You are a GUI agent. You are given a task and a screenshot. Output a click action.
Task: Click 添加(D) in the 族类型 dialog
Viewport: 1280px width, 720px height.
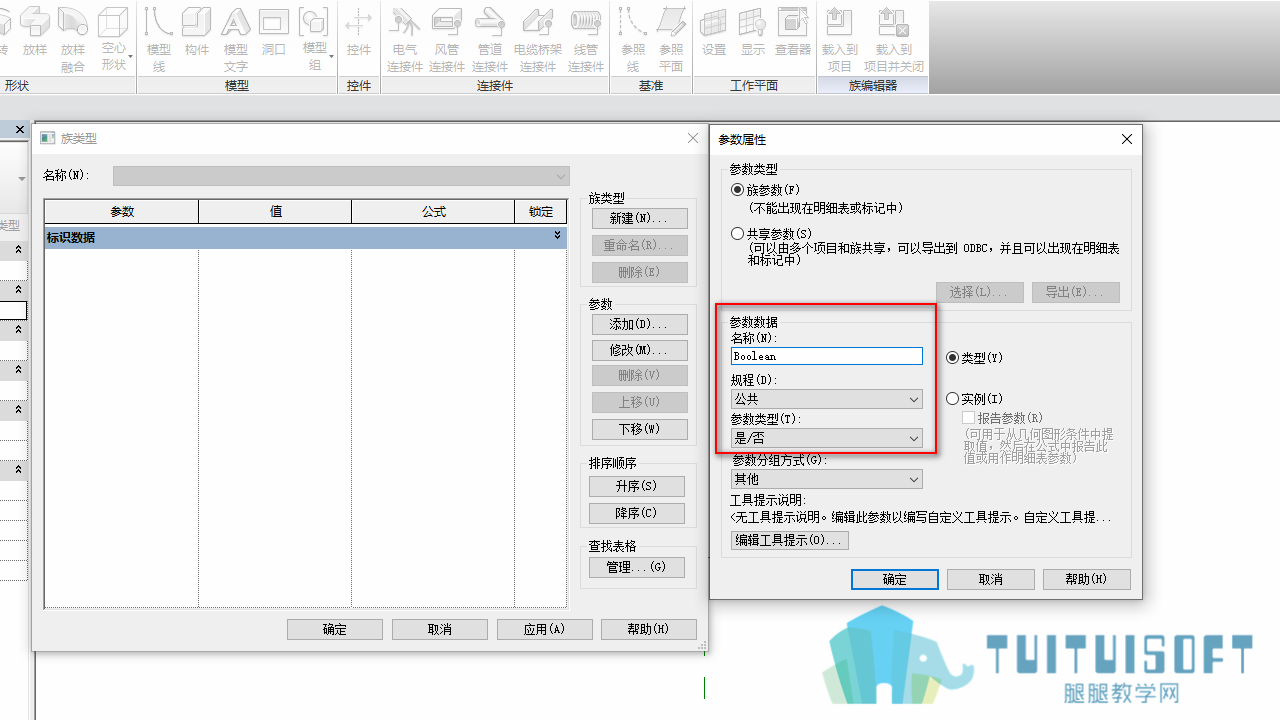point(639,324)
